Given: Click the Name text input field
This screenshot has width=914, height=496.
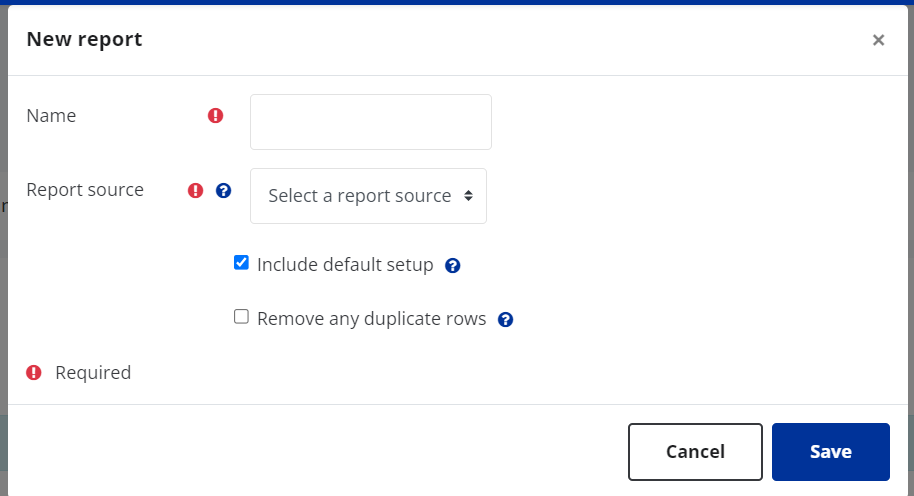Looking at the screenshot, I should [x=371, y=122].
